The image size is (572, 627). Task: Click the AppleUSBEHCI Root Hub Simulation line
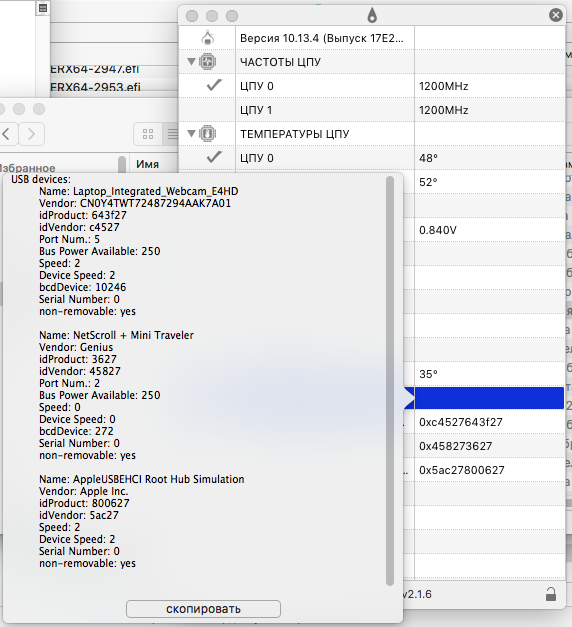point(142,479)
